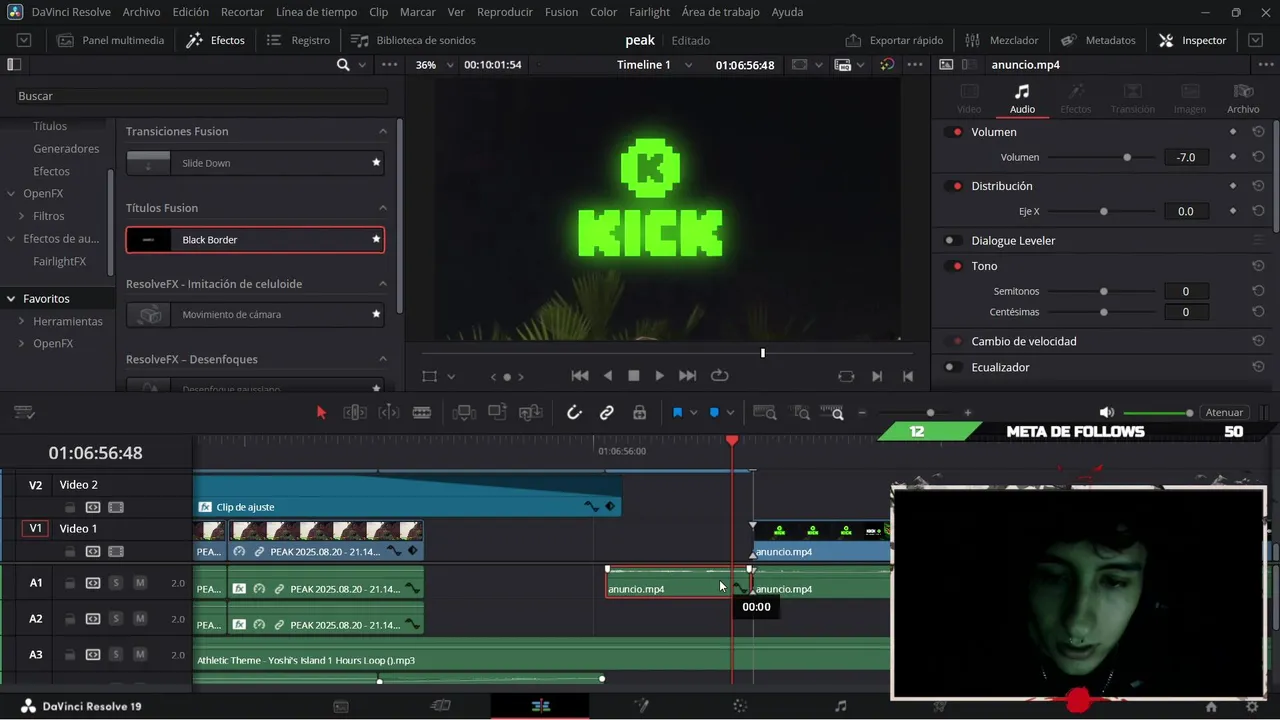The width and height of the screenshot is (1280, 720).
Task: Play in reverse button
Action: coord(607,376)
